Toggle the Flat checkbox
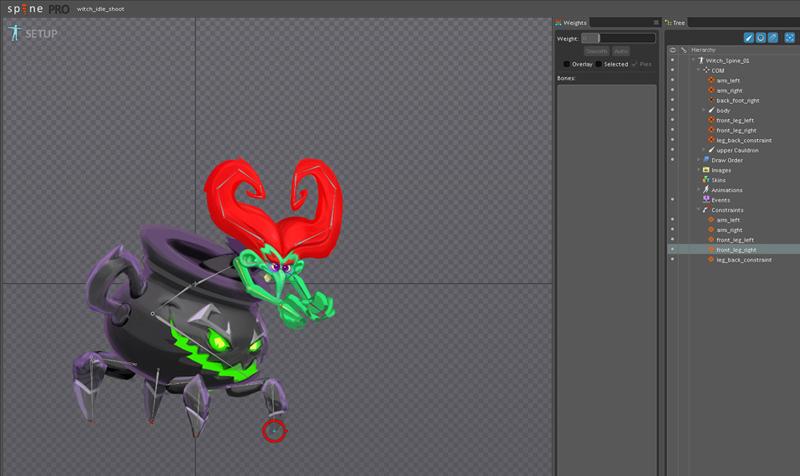 coord(634,64)
